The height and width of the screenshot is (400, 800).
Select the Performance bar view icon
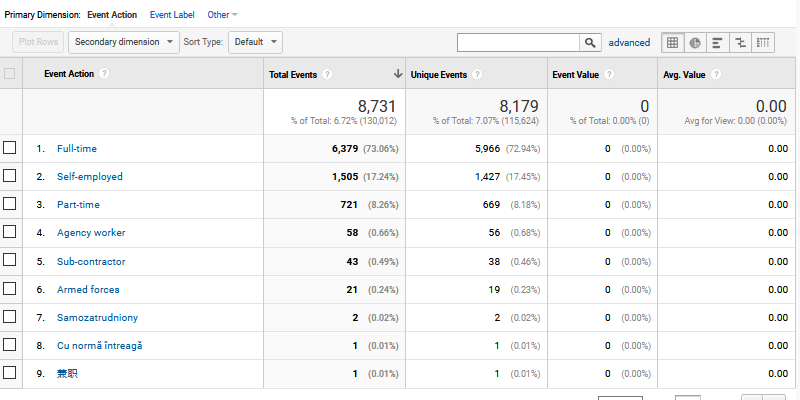[x=718, y=42]
